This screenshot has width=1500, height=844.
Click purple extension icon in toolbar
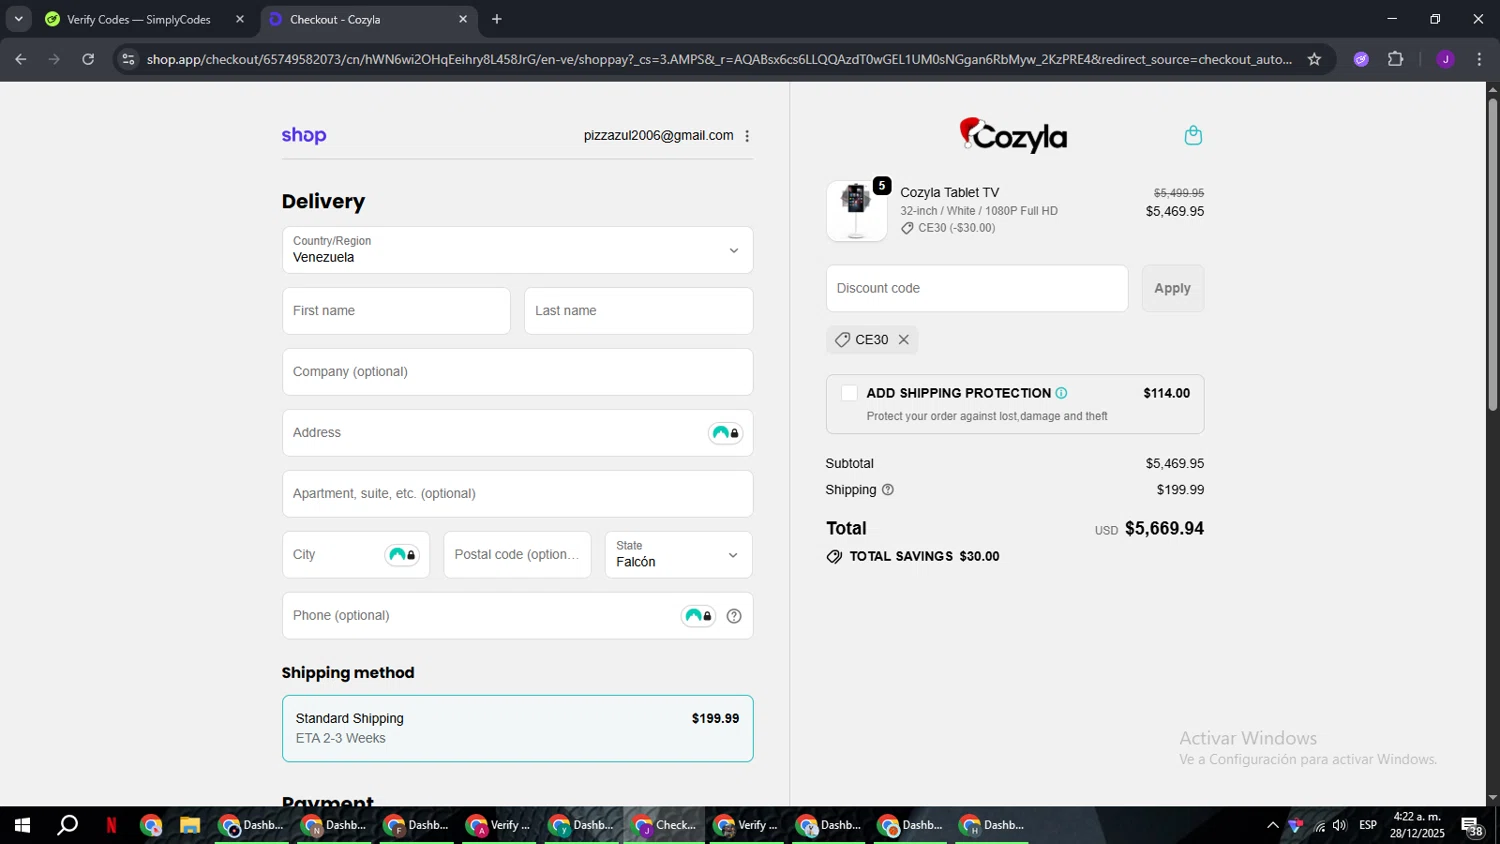tap(1361, 59)
